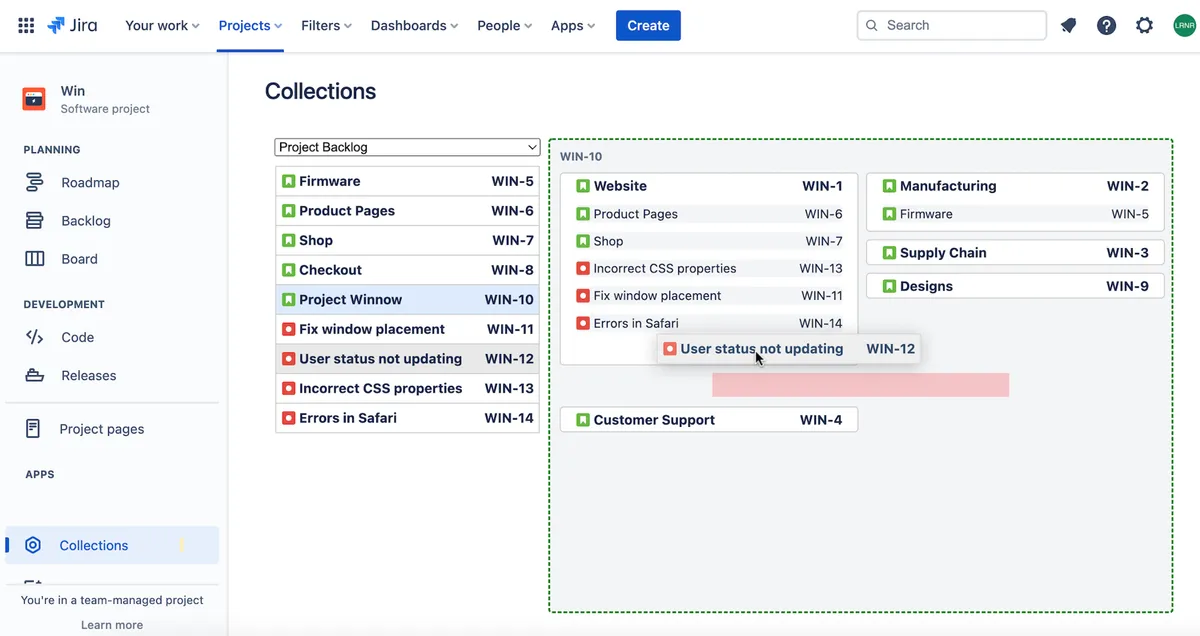This screenshot has width=1200, height=636.
Task: Click the search magnifier icon
Action: point(872,25)
